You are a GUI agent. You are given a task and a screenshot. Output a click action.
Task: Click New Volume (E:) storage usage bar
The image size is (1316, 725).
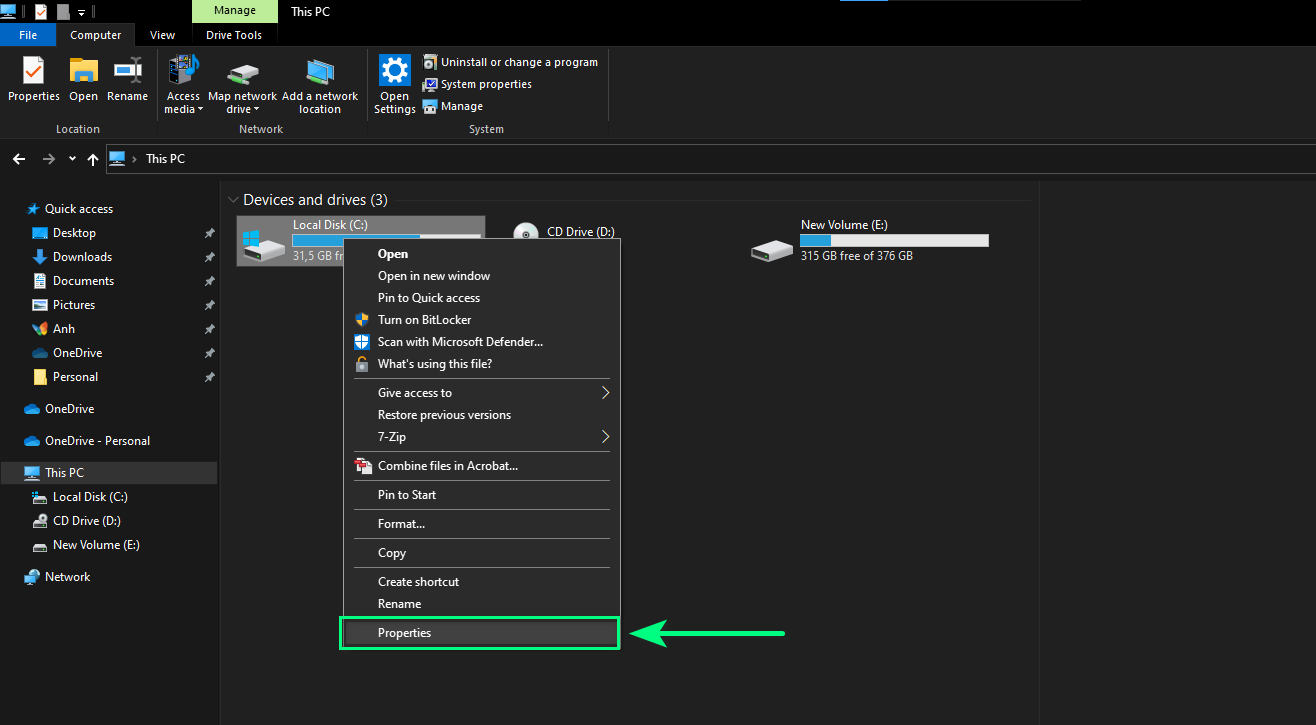point(893,240)
